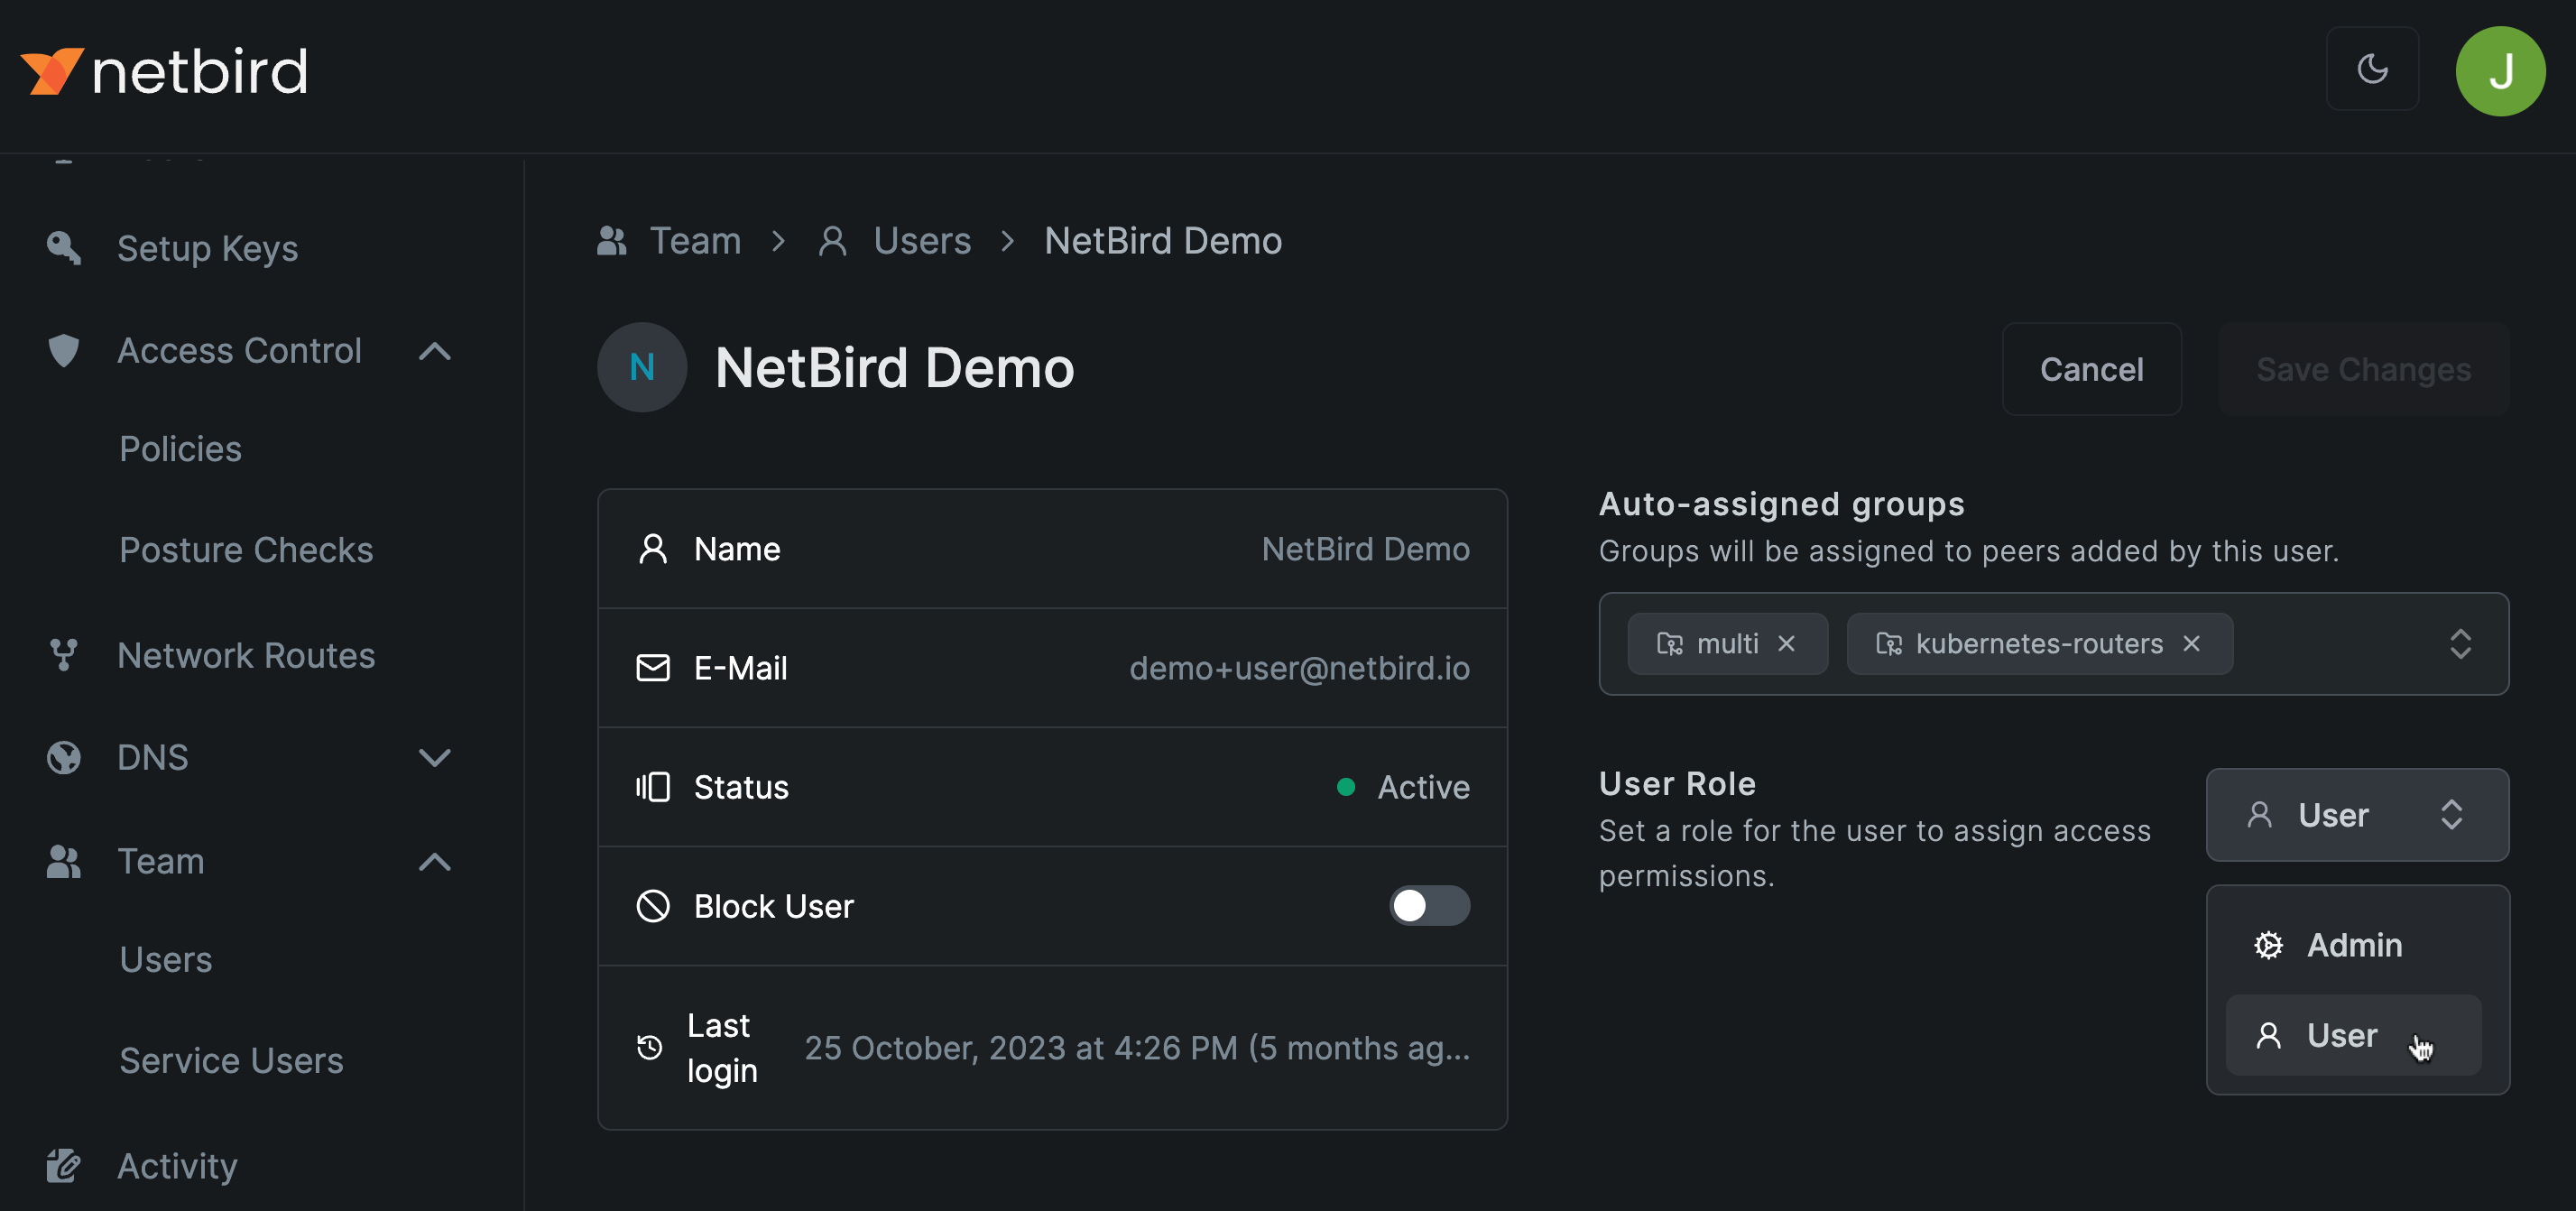Screen dimensions: 2576x1211
Task: Remove the multi group tag
Action: 1786,644
